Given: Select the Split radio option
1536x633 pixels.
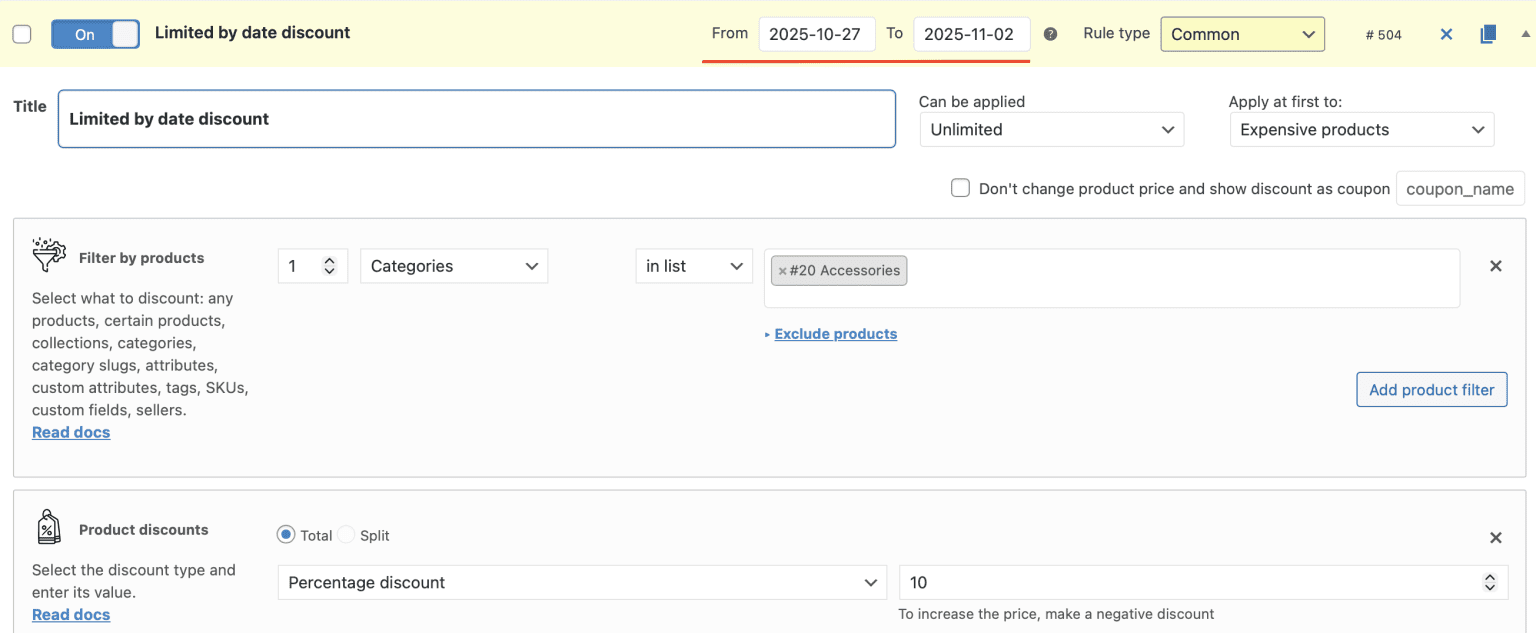Looking at the screenshot, I should 346,535.
